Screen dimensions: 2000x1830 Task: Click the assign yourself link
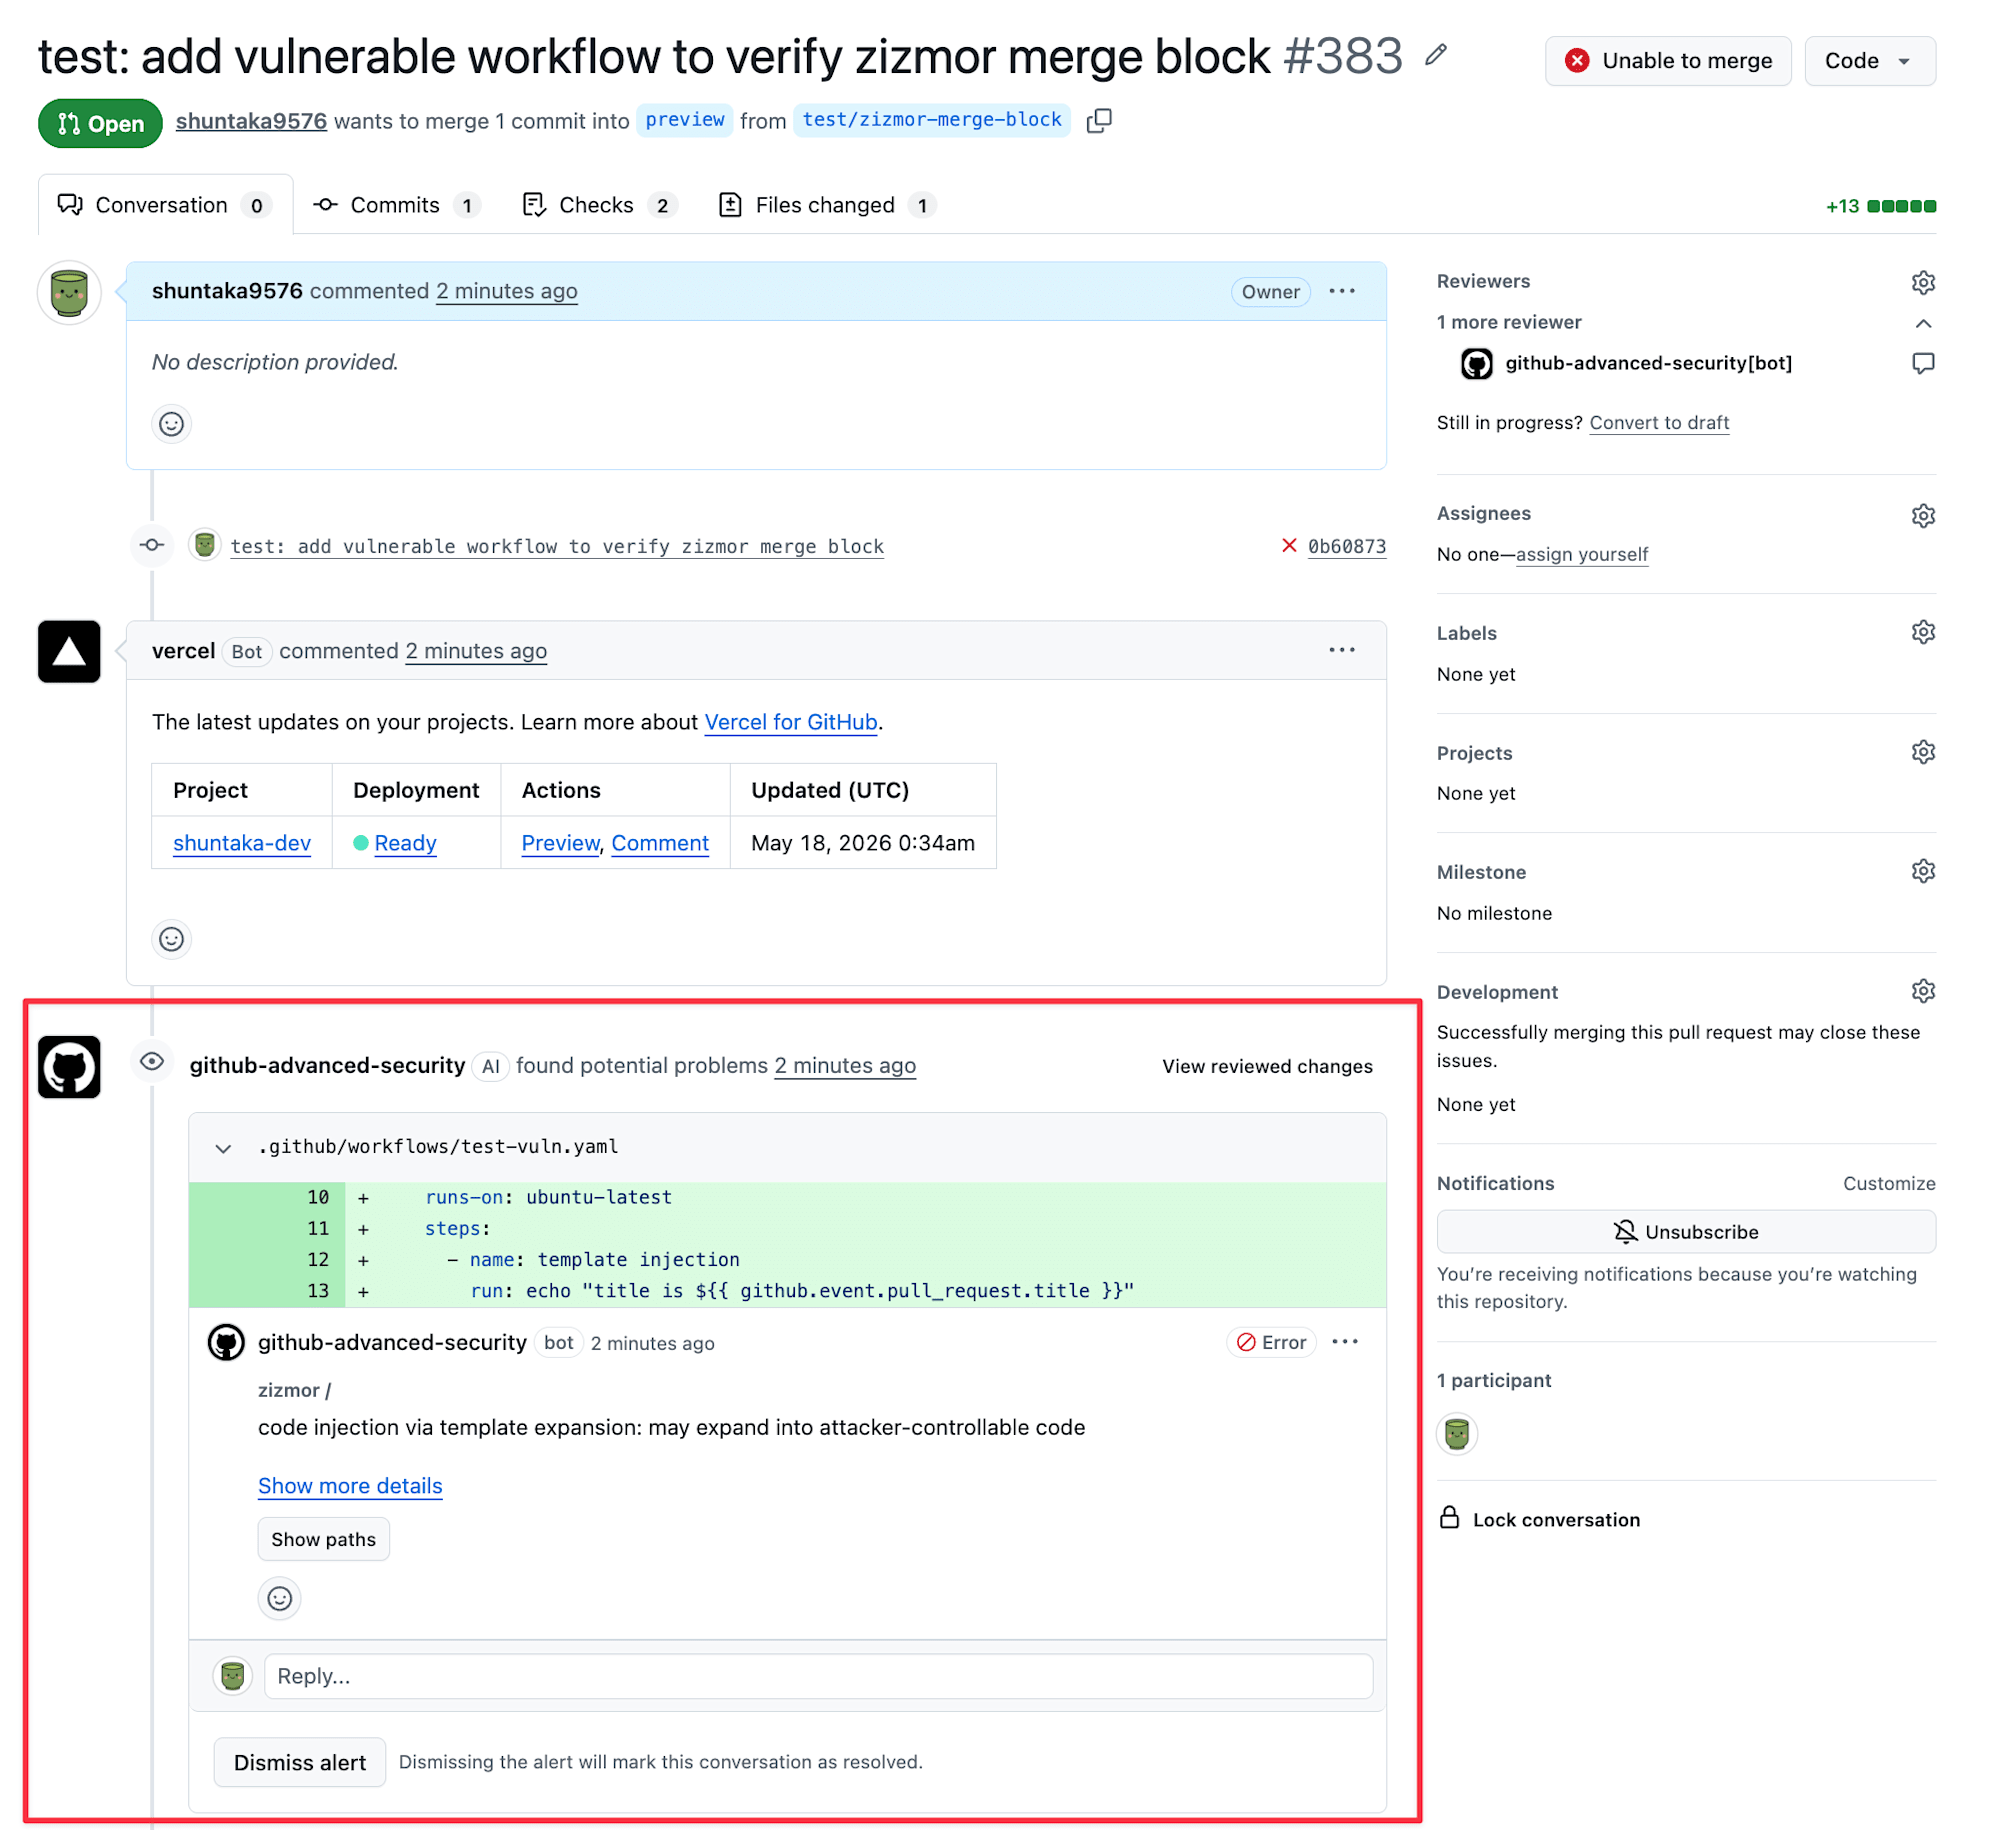[x=1582, y=554]
